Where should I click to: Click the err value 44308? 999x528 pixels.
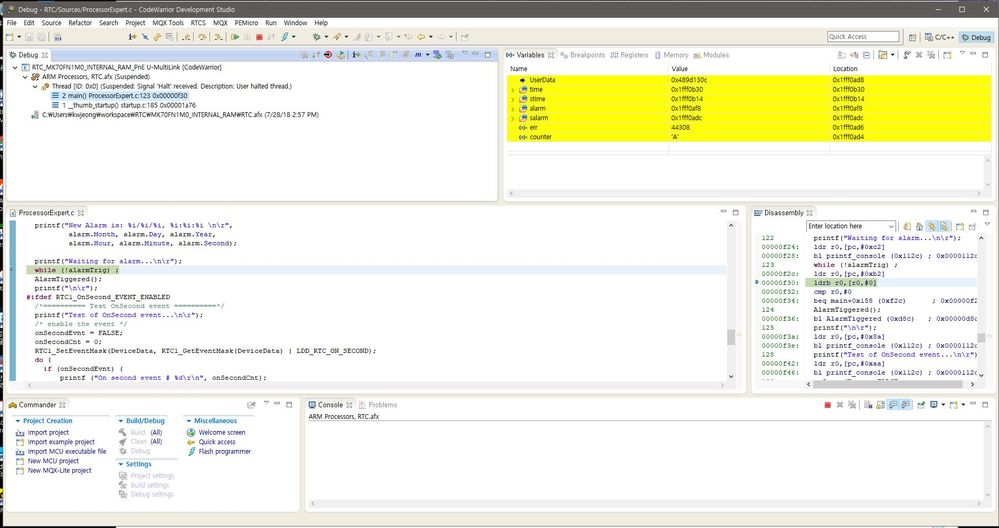point(681,128)
